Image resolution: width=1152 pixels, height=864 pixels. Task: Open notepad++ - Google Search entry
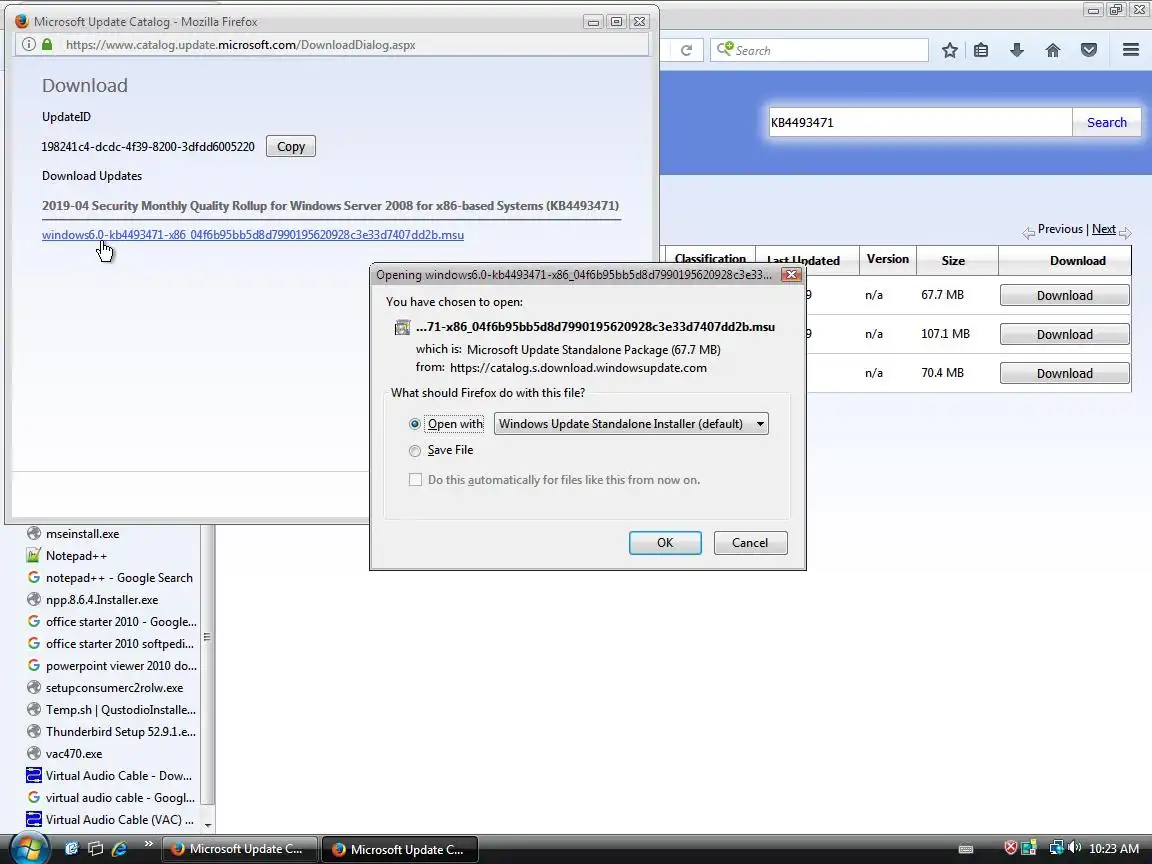point(118,578)
